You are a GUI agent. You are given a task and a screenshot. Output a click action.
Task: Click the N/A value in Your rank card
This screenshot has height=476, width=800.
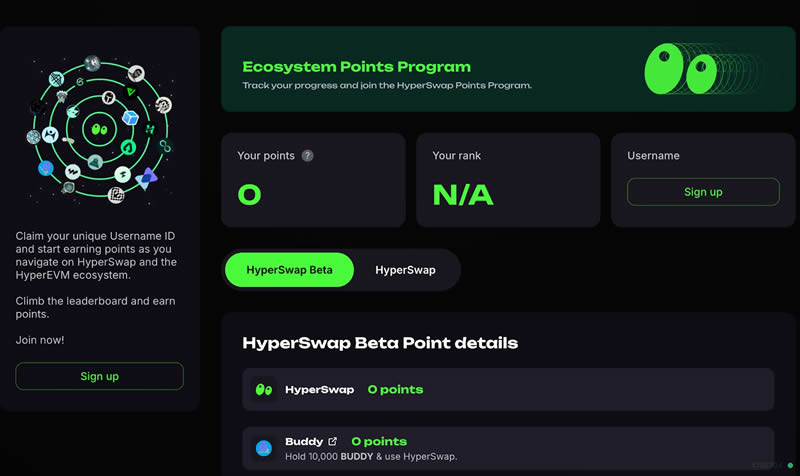pyautogui.click(x=463, y=194)
